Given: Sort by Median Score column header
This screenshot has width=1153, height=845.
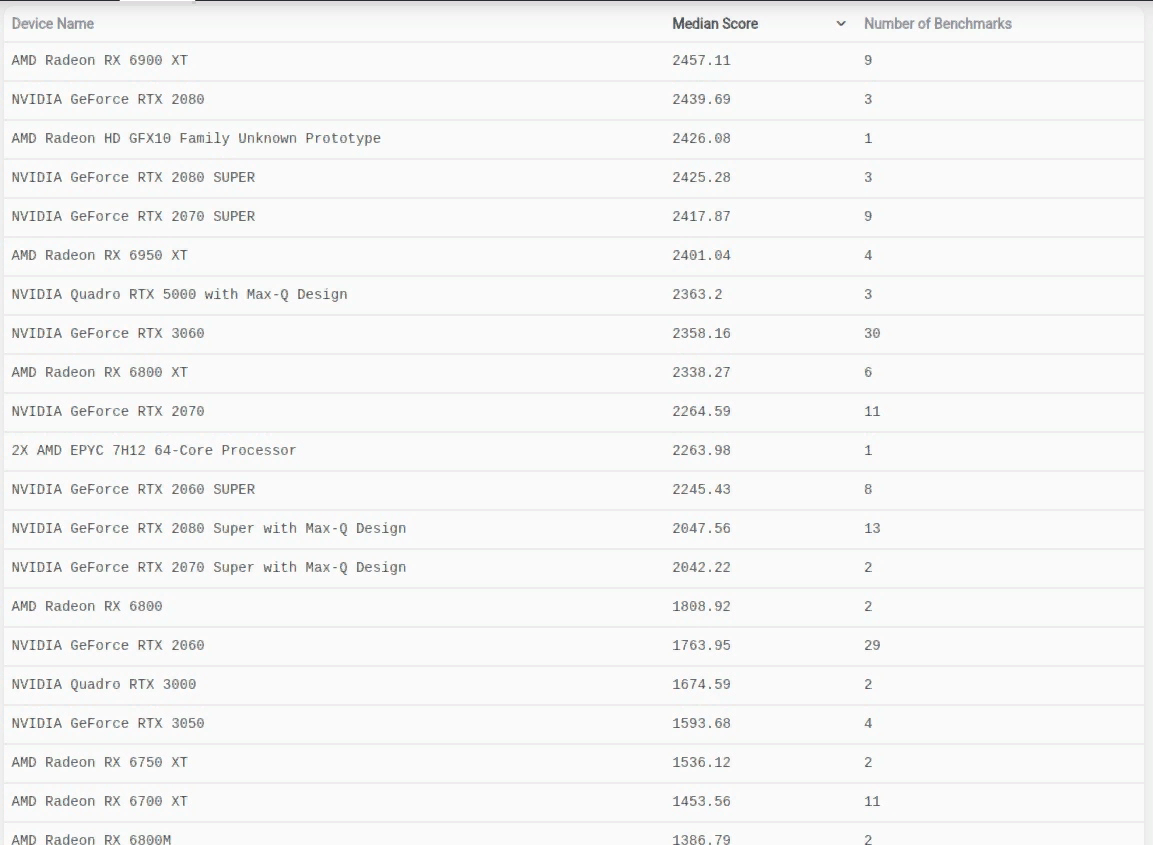Looking at the screenshot, I should pyautogui.click(x=715, y=24).
